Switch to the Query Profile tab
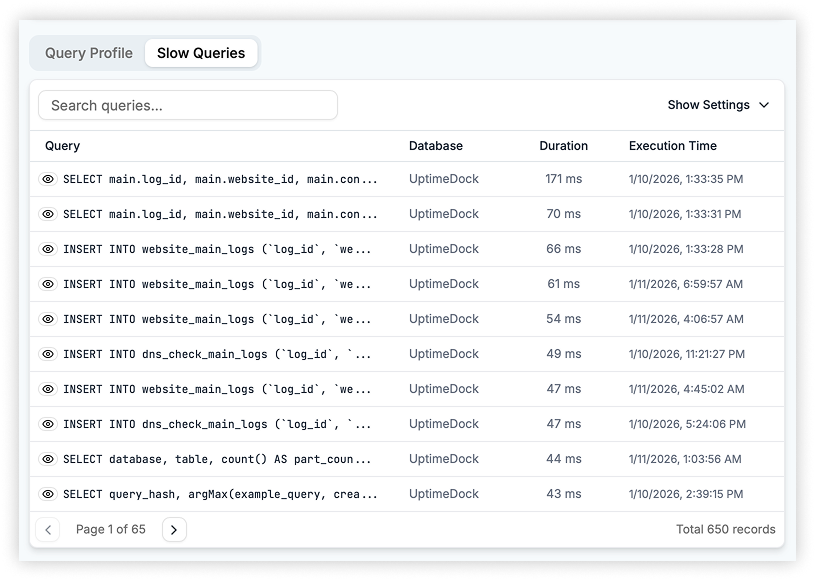 point(88,53)
